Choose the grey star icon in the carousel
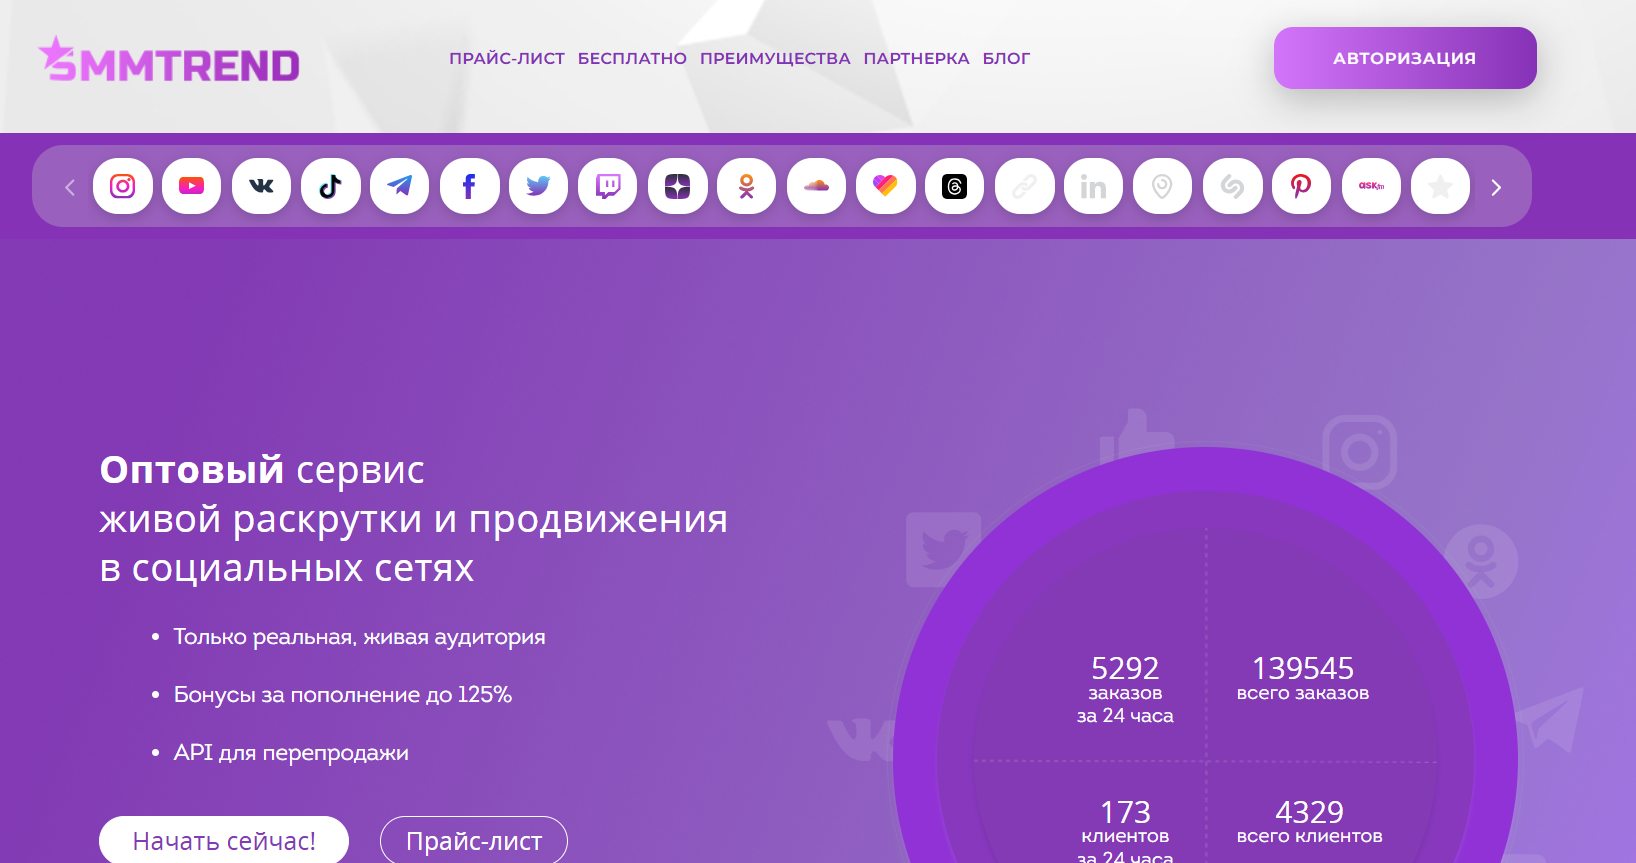The image size is (1636, 863). pos(1440,186)
